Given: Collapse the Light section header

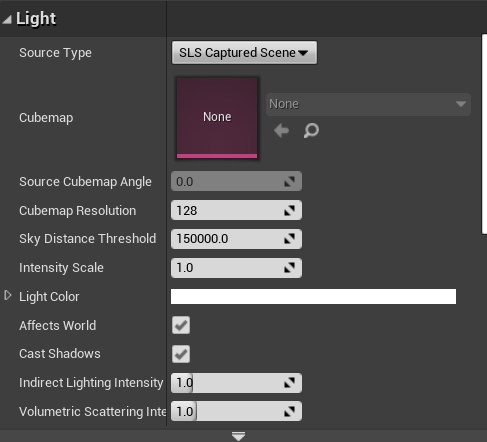Looking at the screenshot, I should [7, 19].
